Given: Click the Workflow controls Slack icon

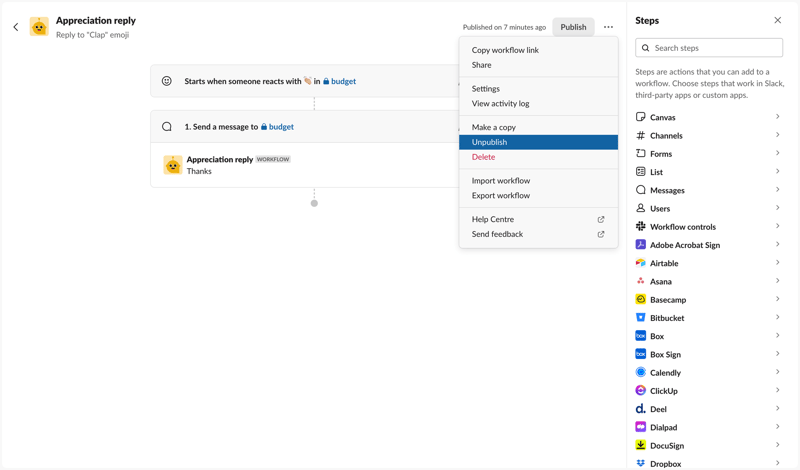Looking at the screenshot, I should [x=640, y=227].
